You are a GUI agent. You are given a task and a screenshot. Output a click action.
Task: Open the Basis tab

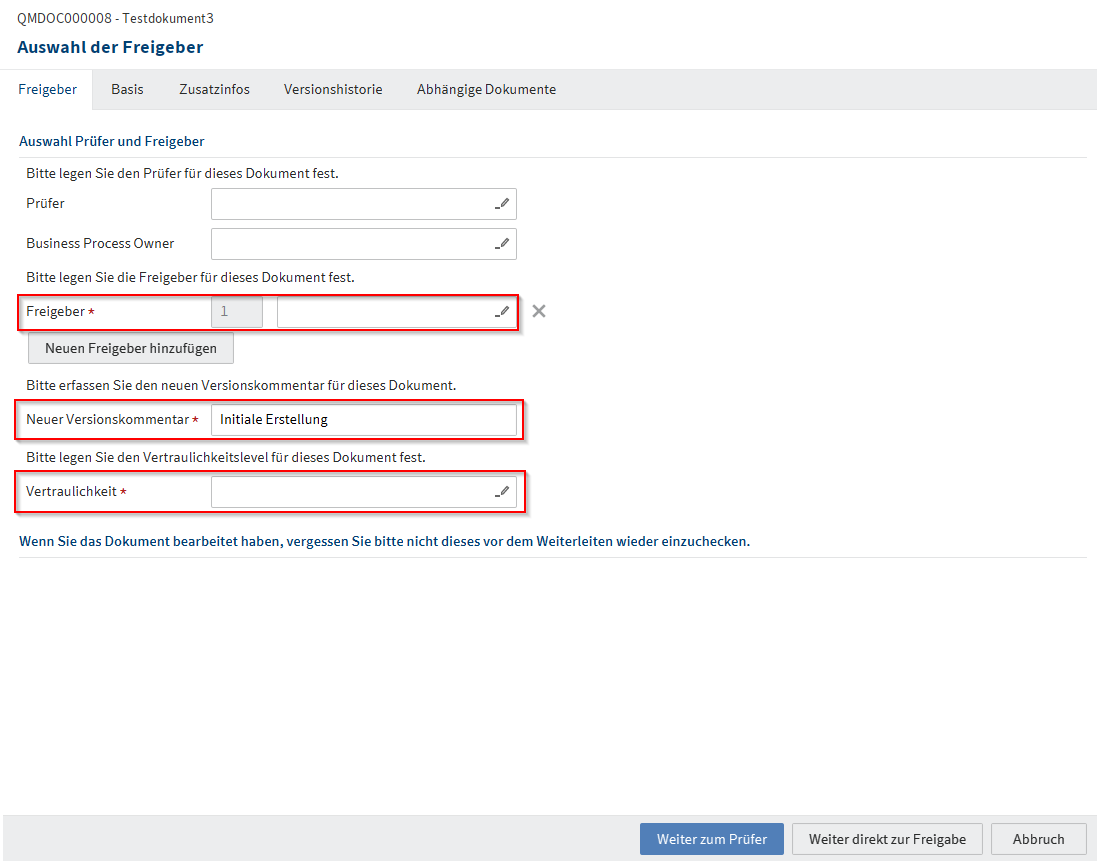click(127, 90)
